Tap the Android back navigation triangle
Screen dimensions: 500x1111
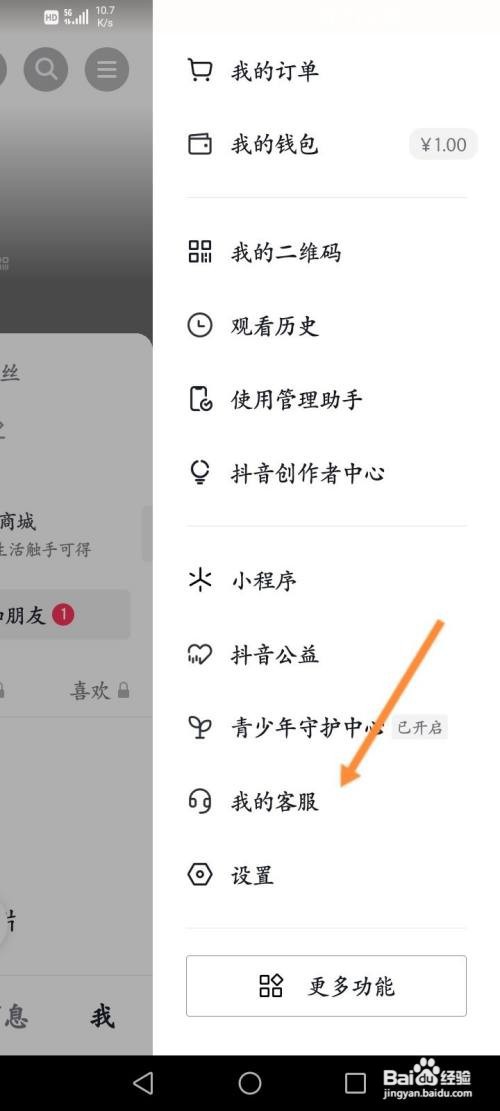(144, 1082)
